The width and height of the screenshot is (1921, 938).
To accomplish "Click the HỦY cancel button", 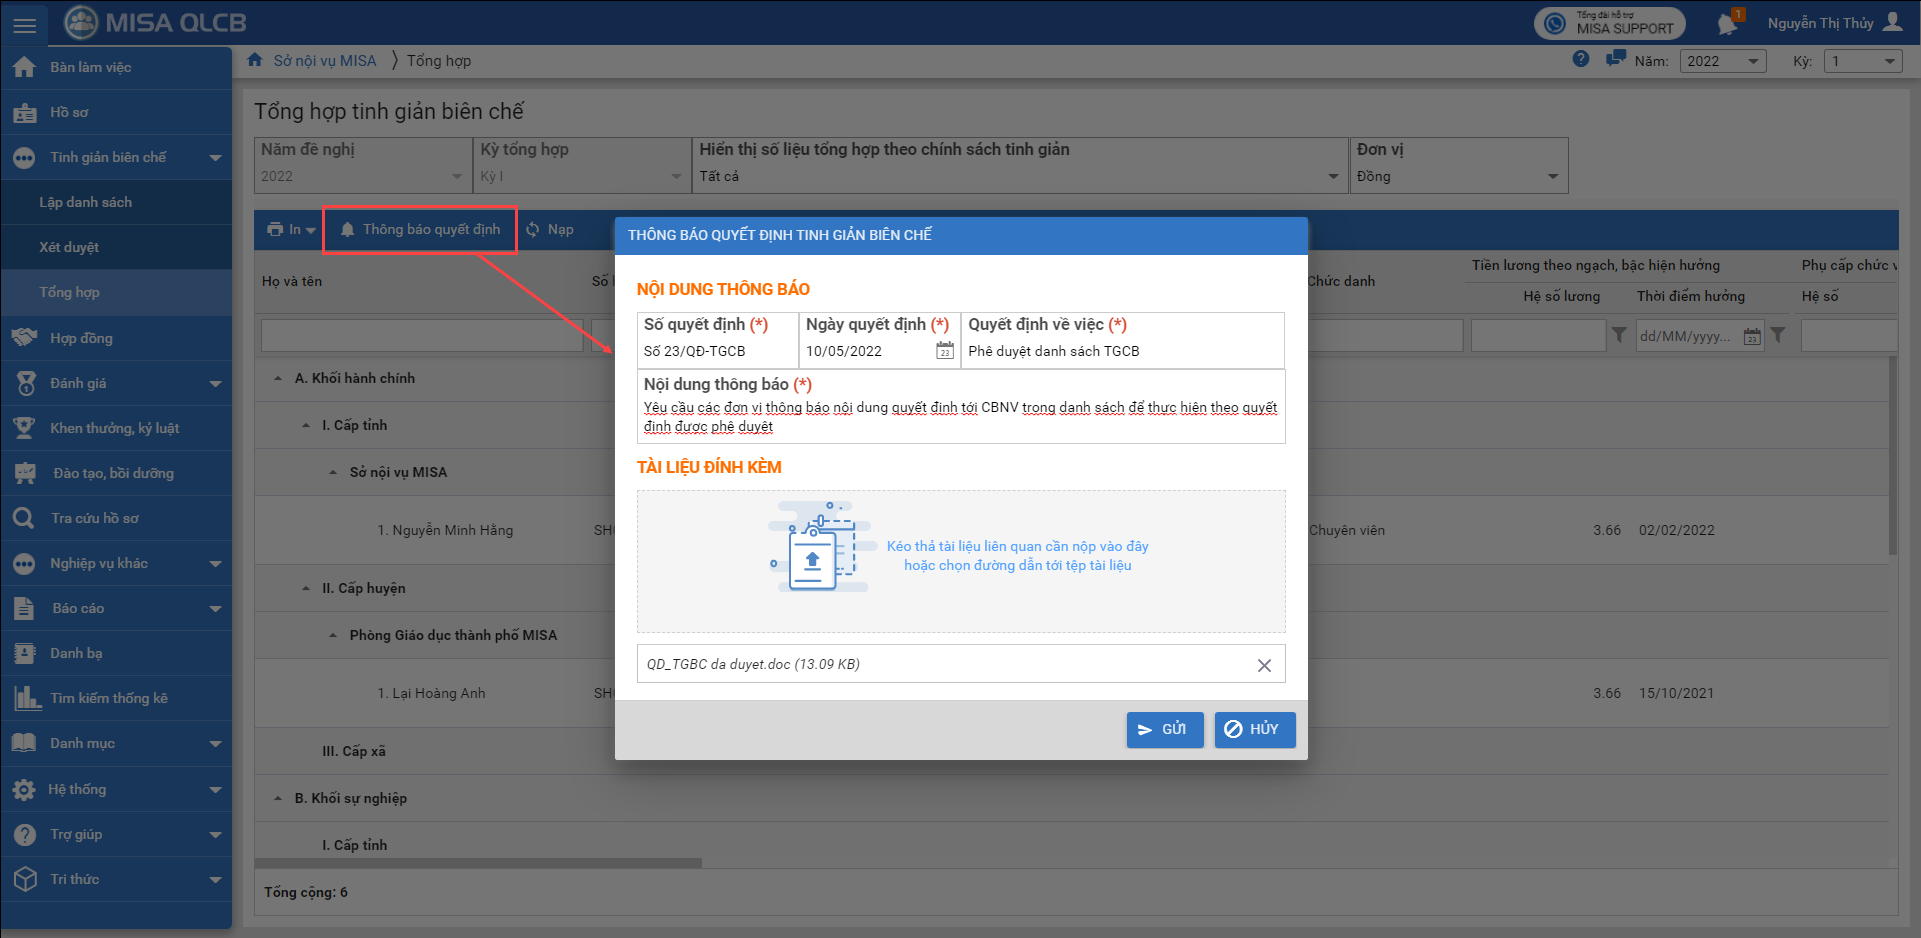I will 1254,730.
